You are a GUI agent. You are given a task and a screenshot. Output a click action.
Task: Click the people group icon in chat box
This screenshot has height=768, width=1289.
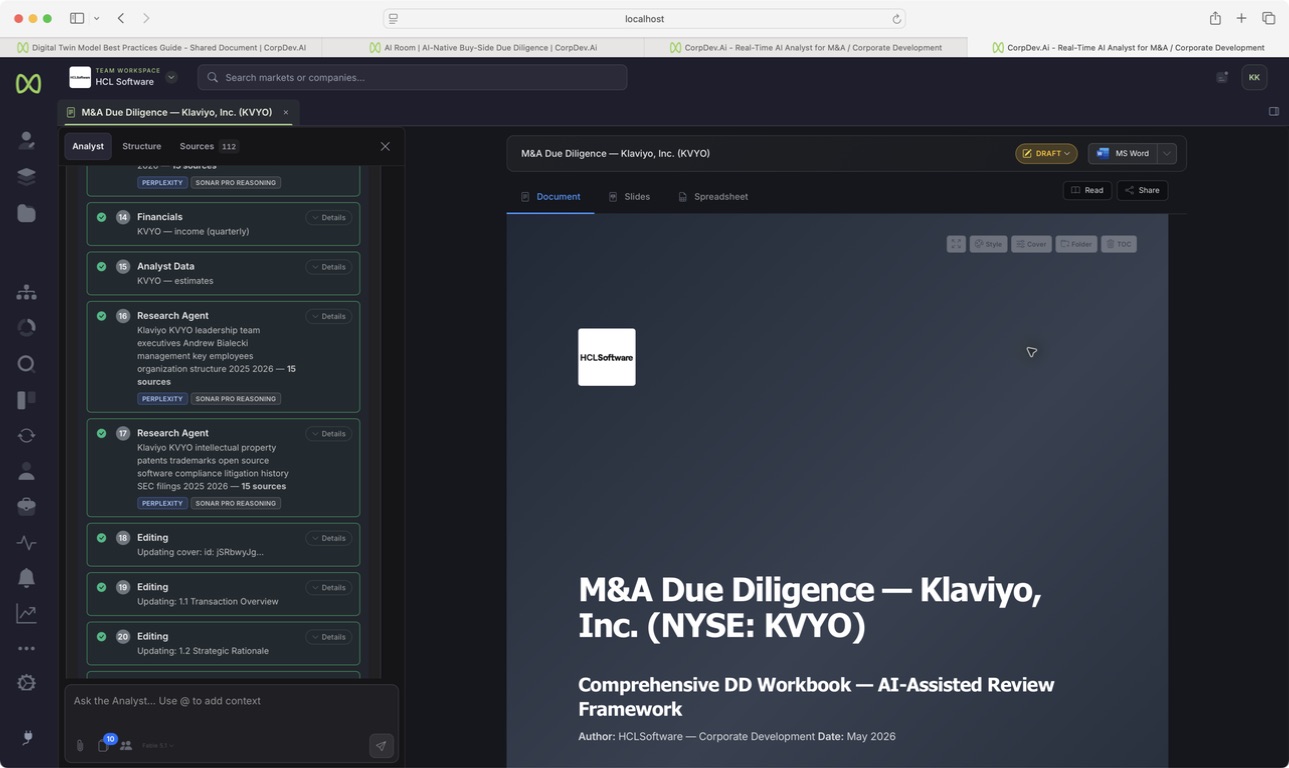pos(126,746)
